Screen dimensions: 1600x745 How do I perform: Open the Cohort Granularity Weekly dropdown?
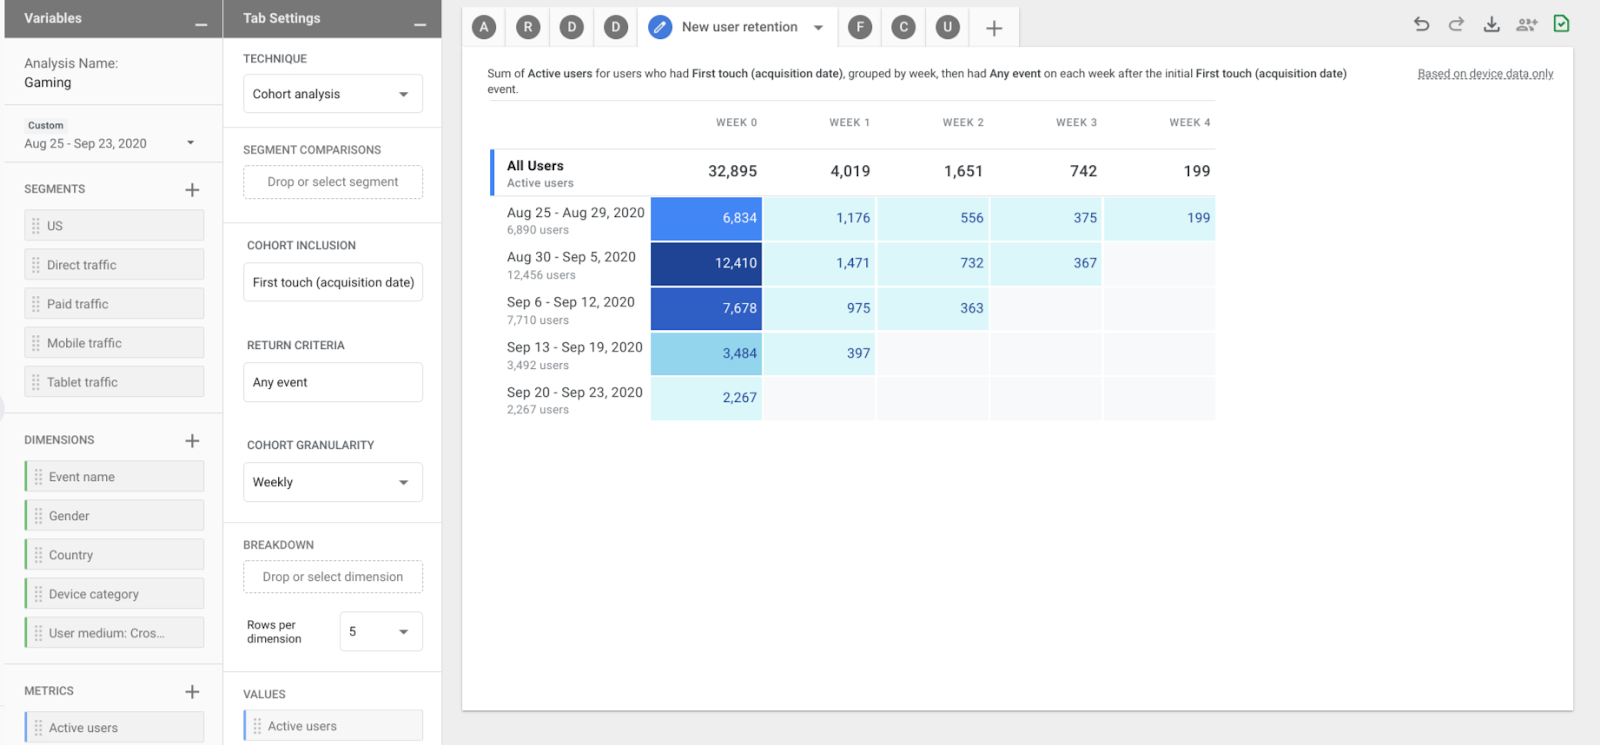pos(333,482)
